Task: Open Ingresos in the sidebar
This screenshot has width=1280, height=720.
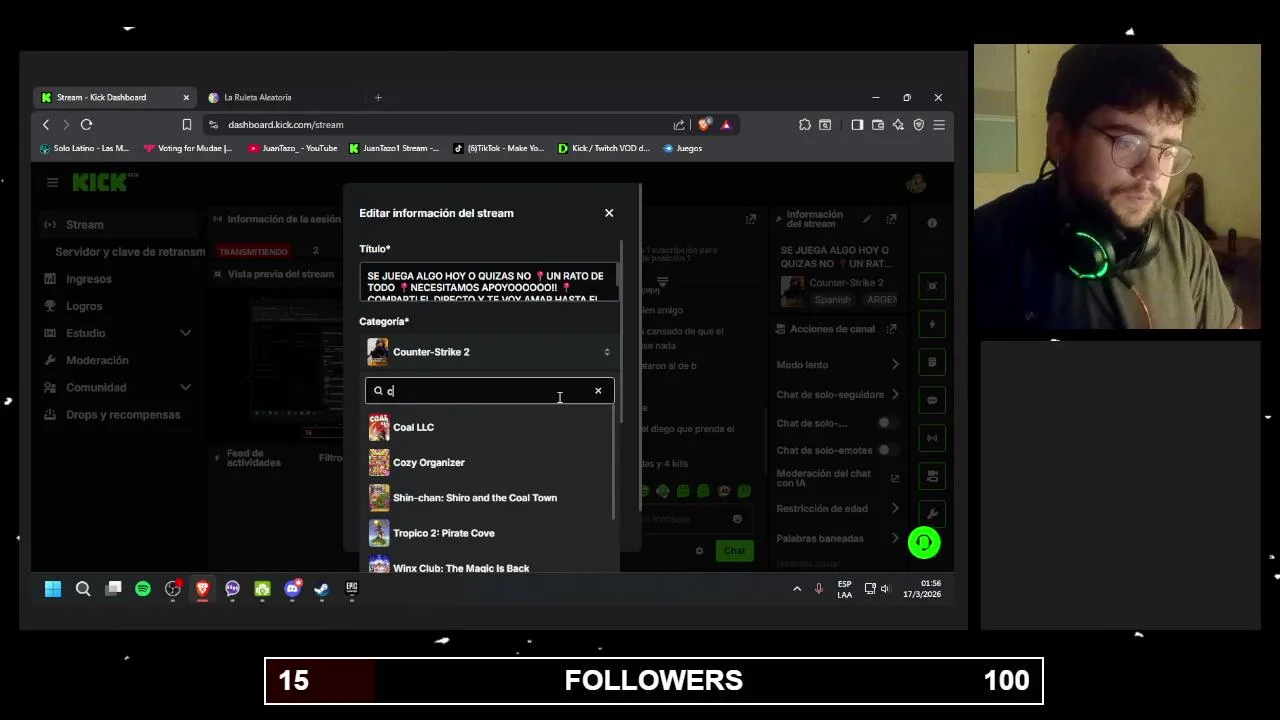Action: [x=89, y=279]
